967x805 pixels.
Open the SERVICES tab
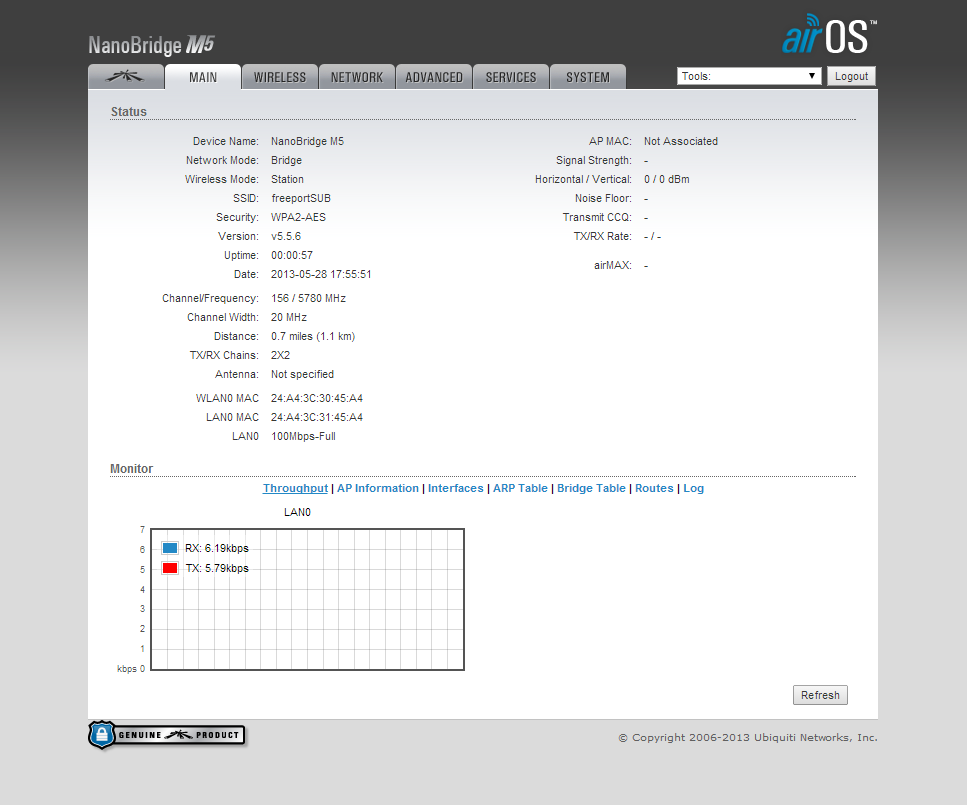tap(511, 76)
